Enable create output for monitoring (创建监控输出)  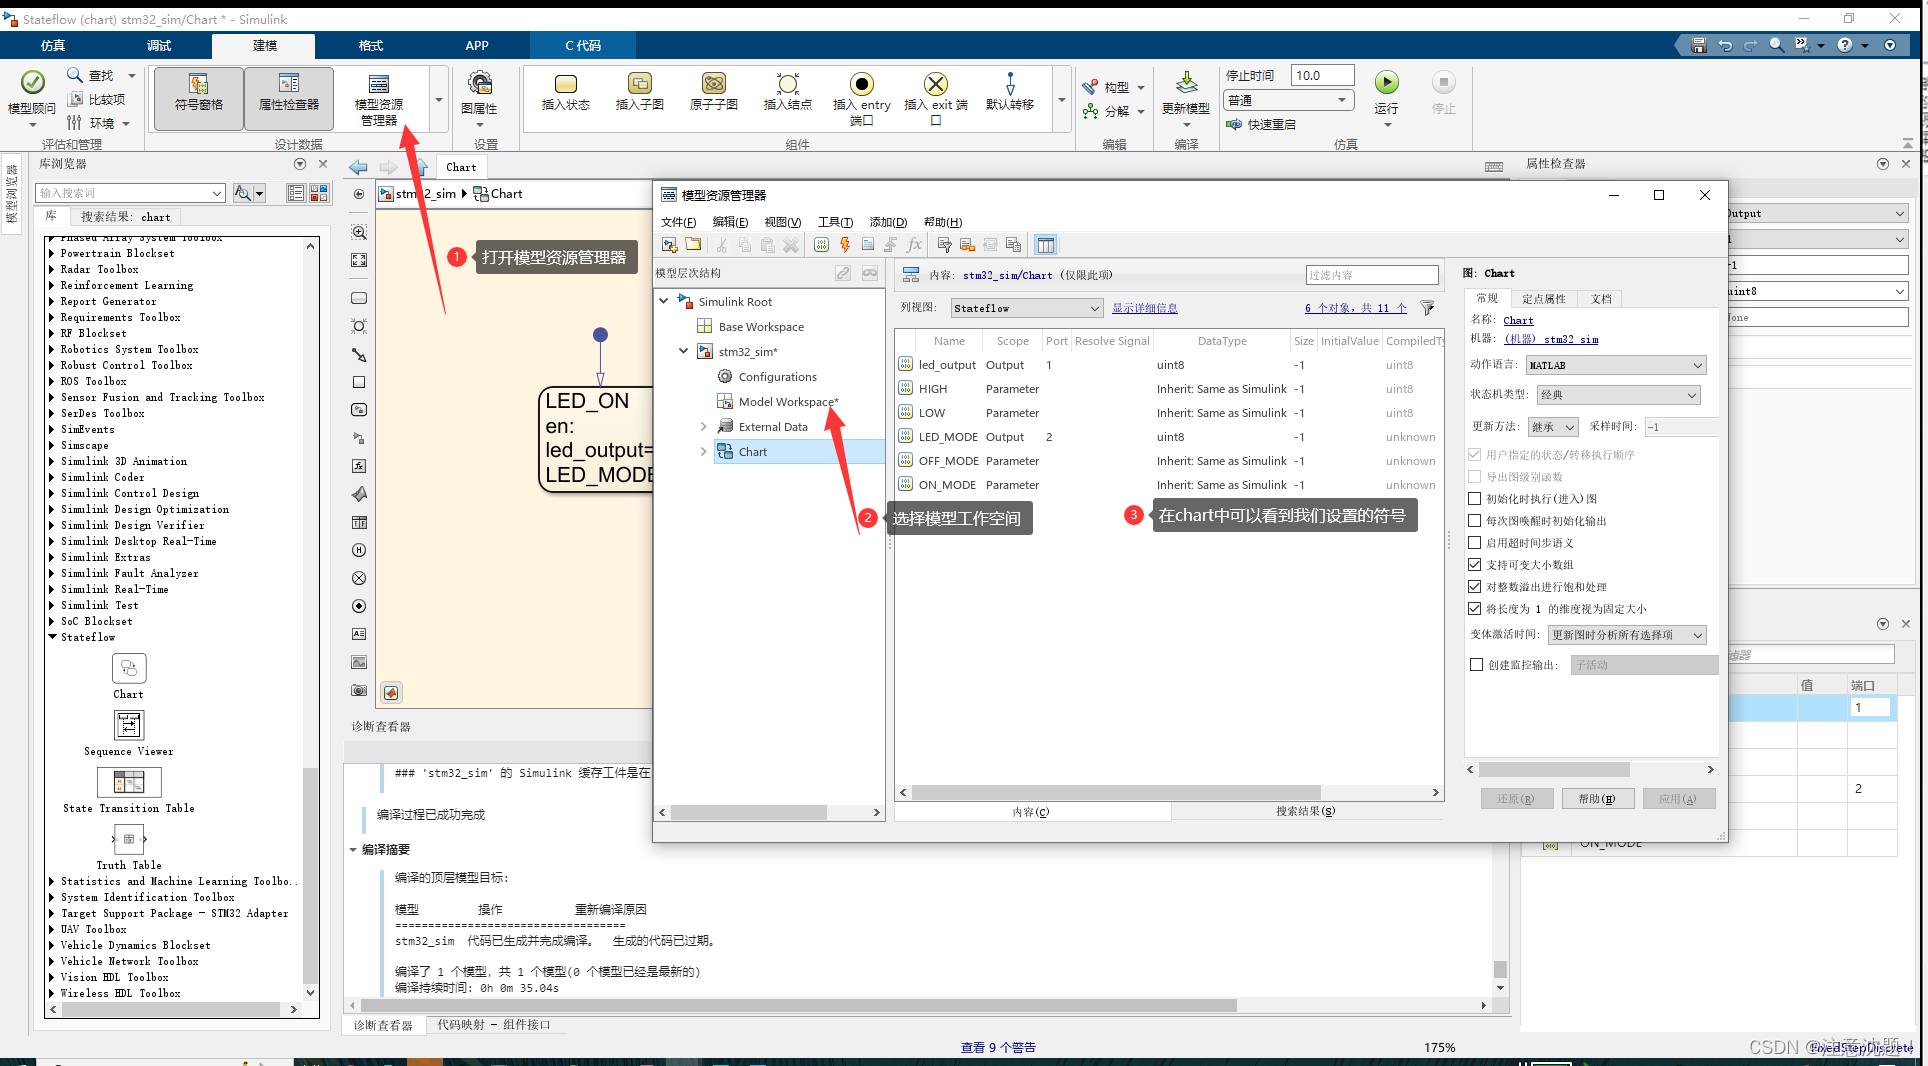tap(1476, 665)
